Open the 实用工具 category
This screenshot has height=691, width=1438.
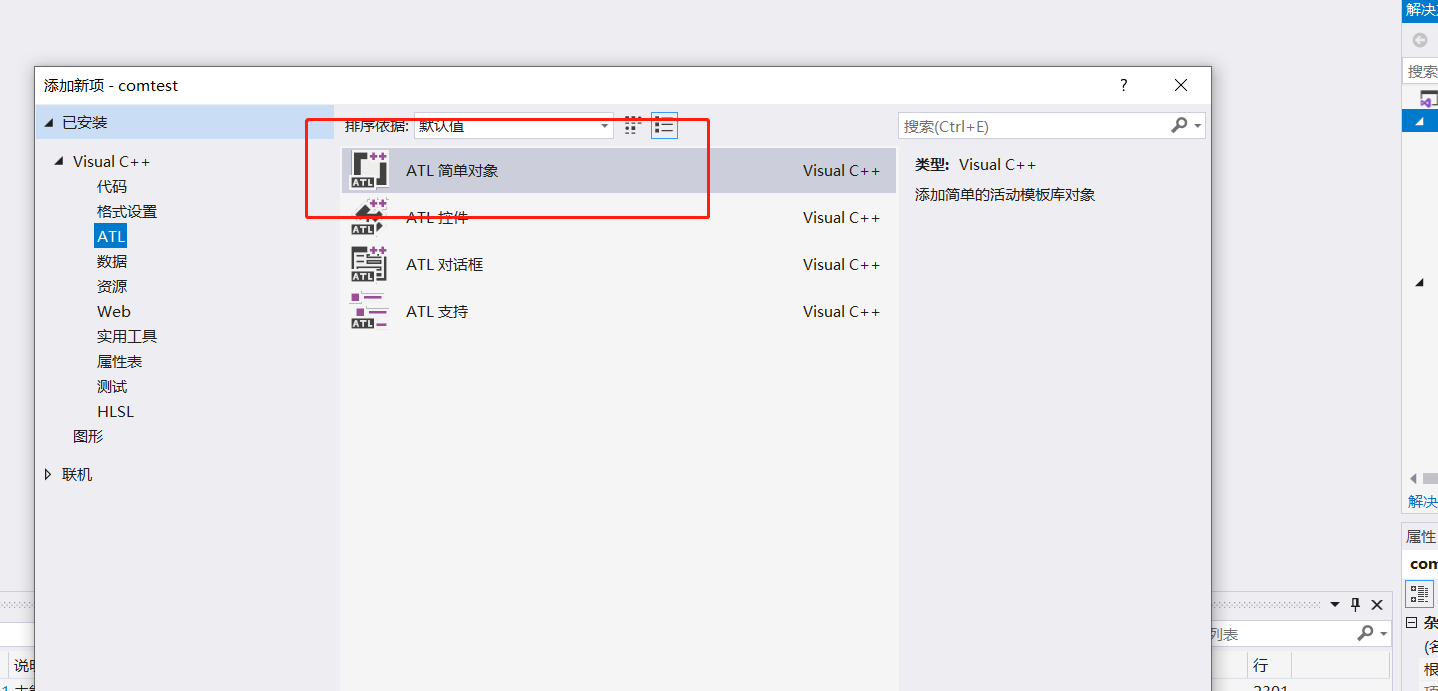coord(127,337)
